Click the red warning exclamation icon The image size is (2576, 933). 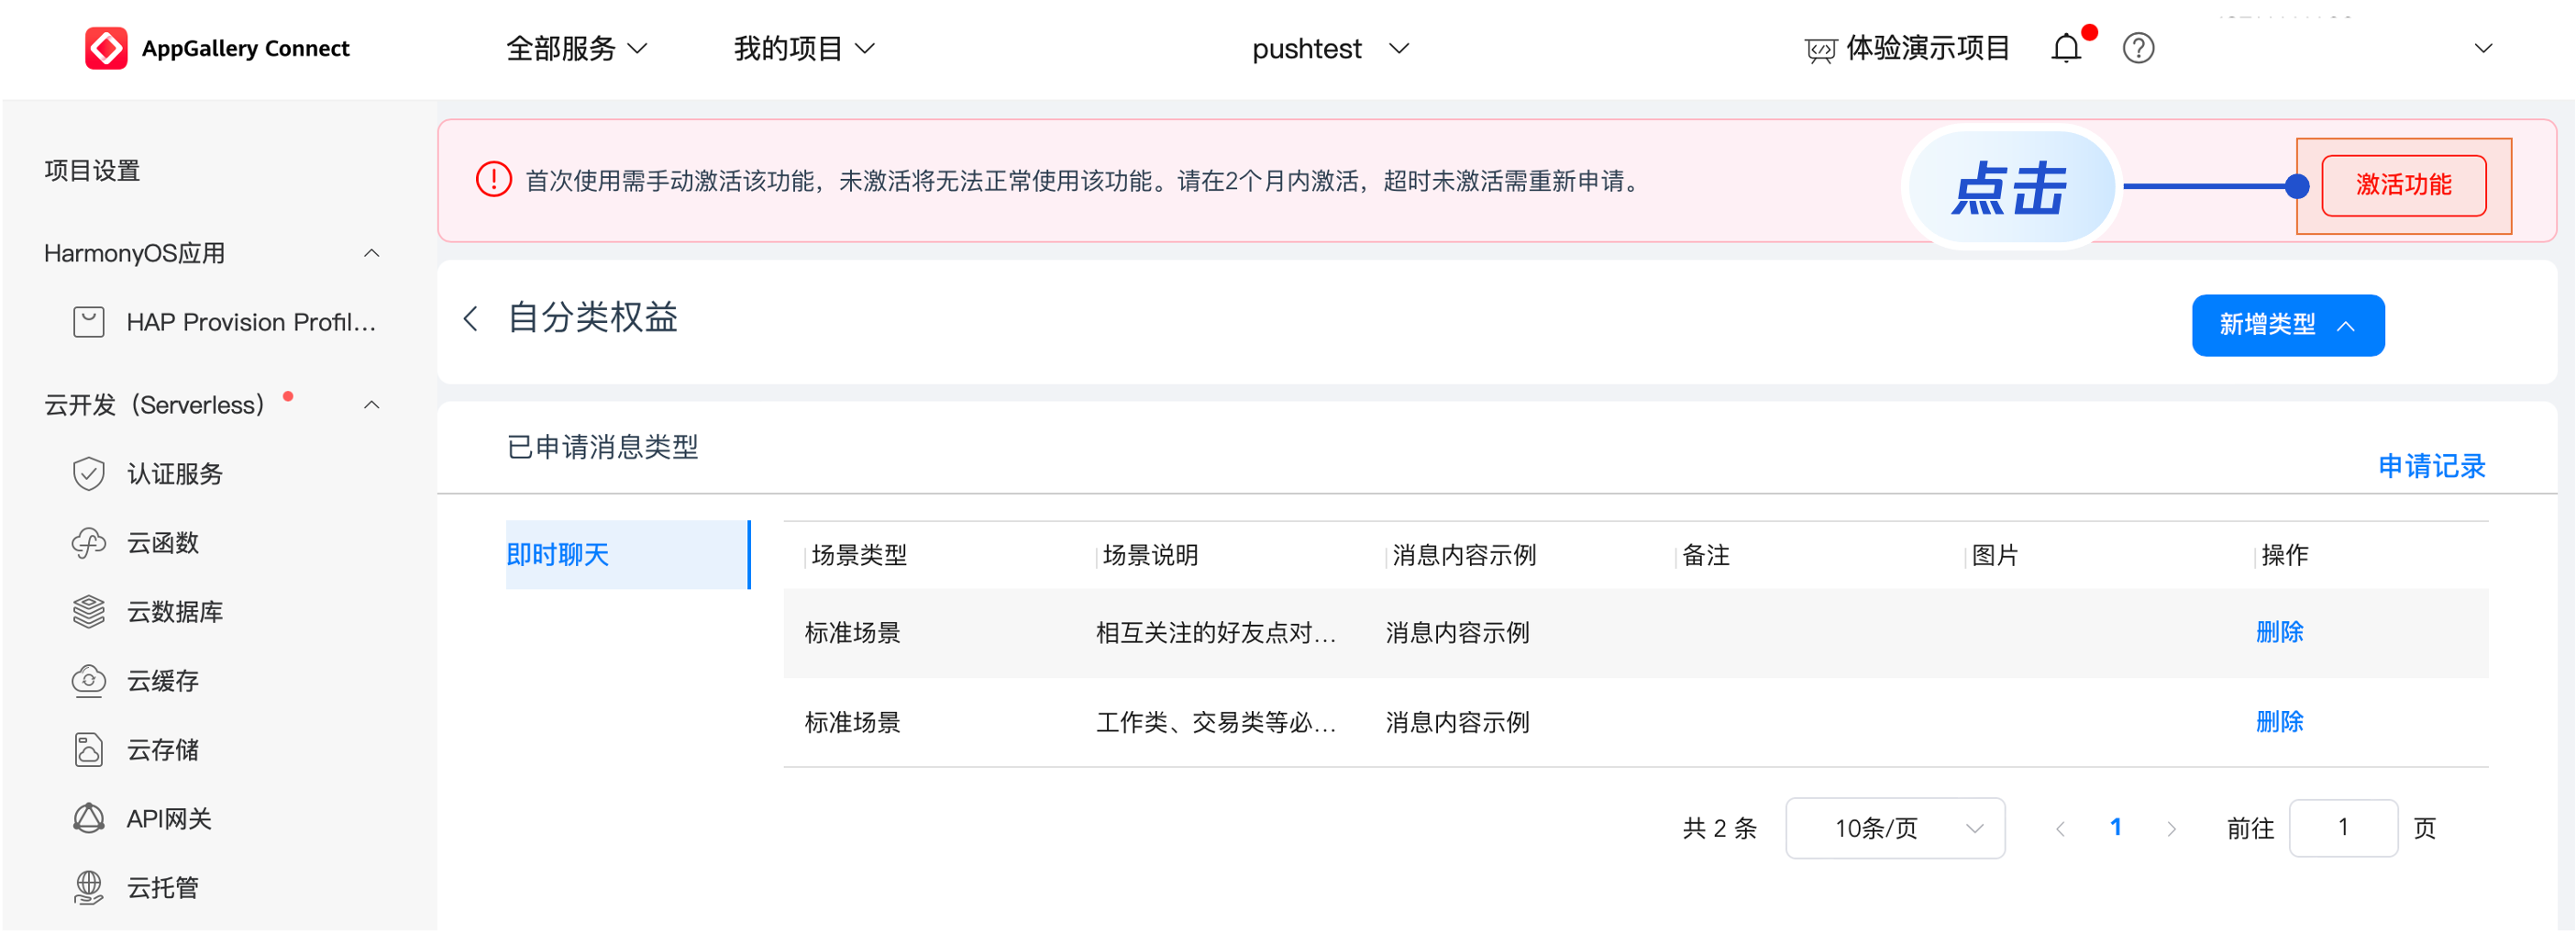coord(493,180)
